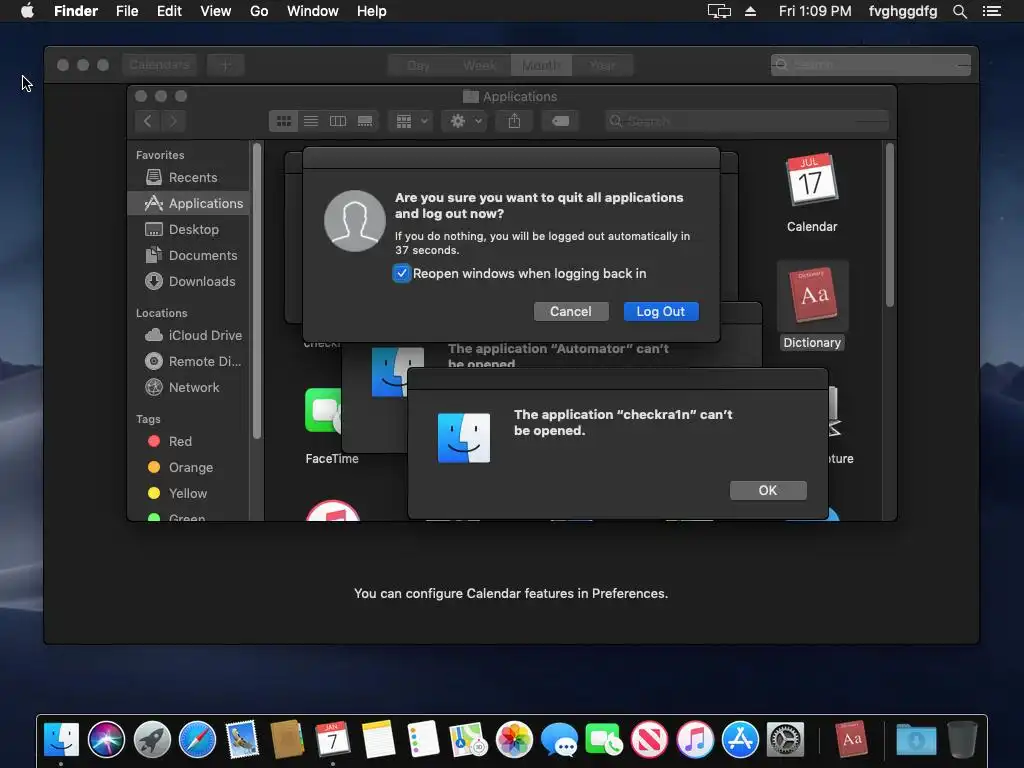Click the Finder window search field
Image resolution: width=1024 pixels, height=768 pixels.
[x=747, y=121]
